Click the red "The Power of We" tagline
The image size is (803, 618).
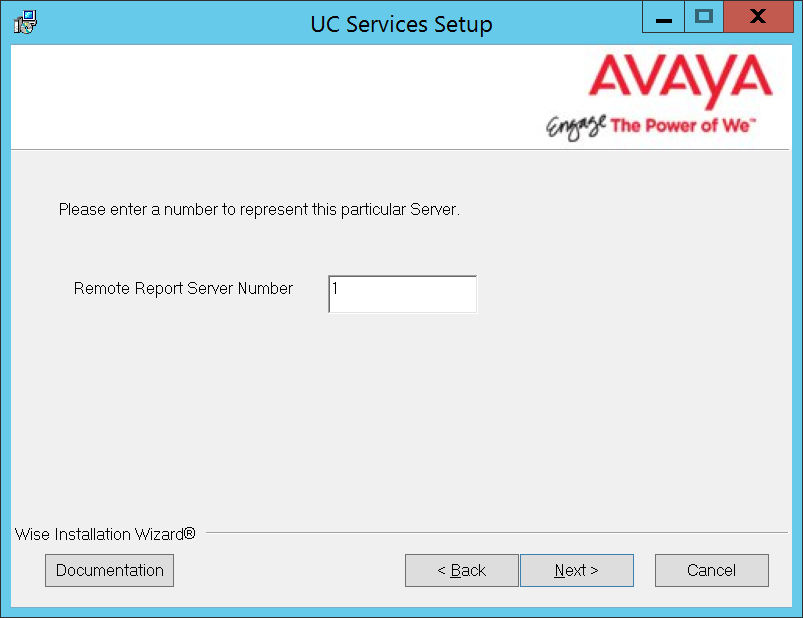683,125
